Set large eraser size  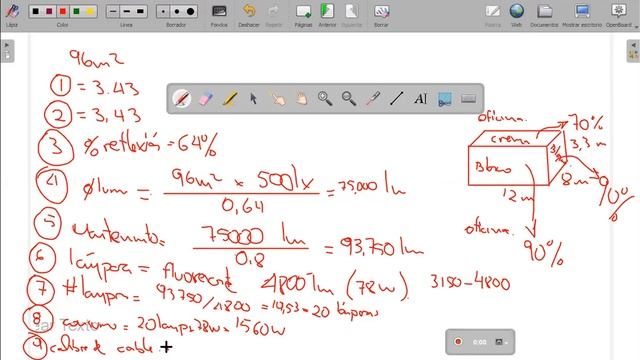click(190, 11)
